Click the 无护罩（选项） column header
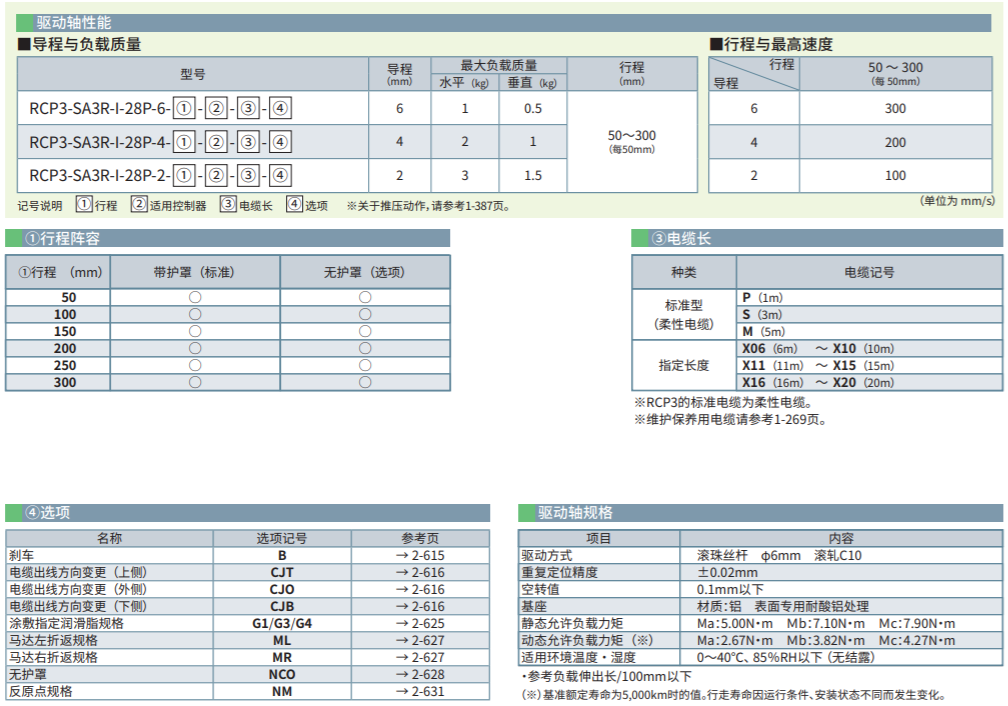The width and height of the screenshot is (1008, 706). pos(365,272)
